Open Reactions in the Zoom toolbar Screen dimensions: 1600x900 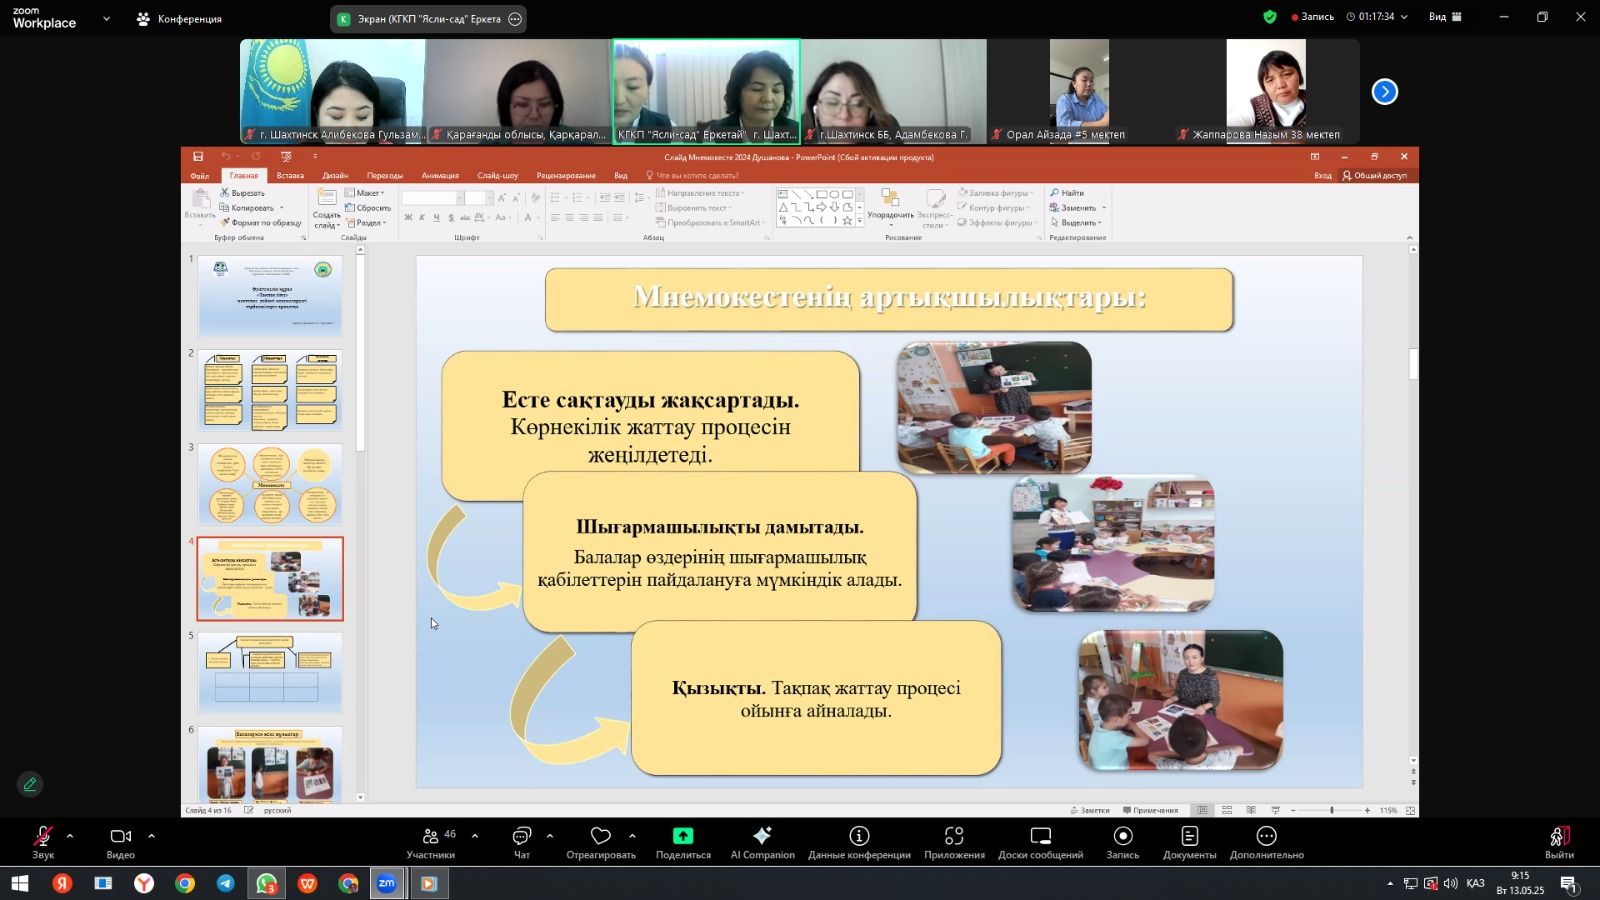tap(600, 841)
